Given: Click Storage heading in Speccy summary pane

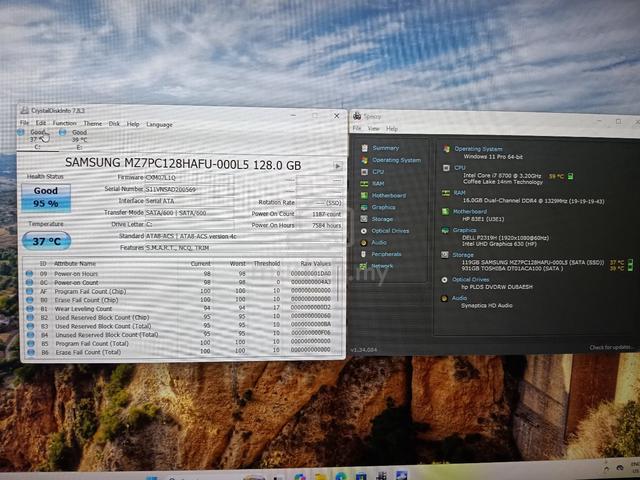Looking at the screenshot, I should (x=463, y=255).
